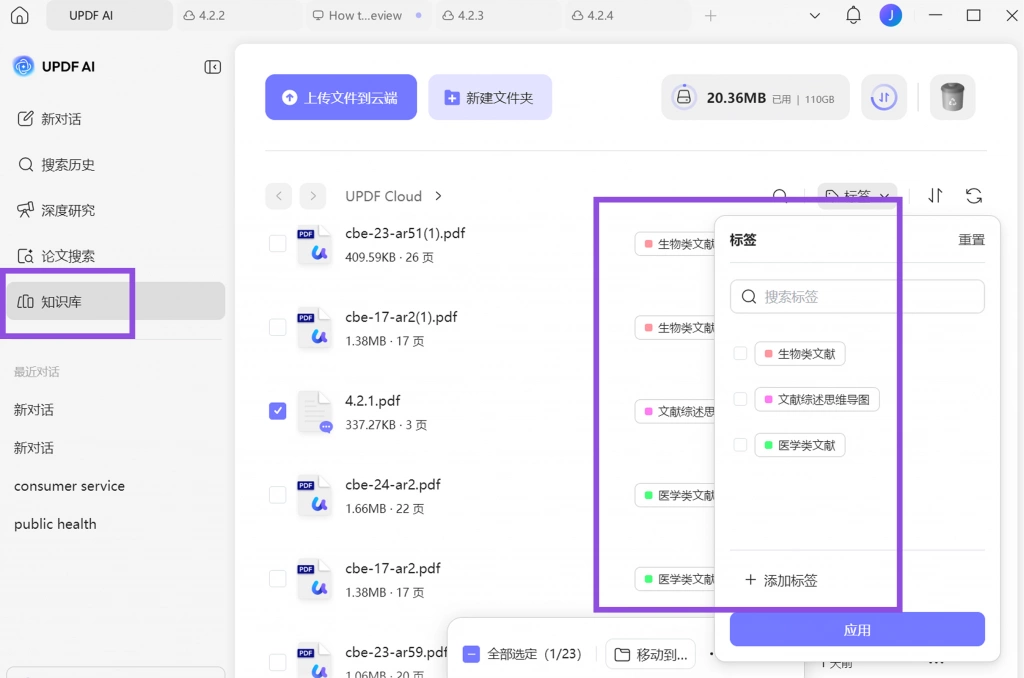
Task: Click the pink 文献综述思维导图 tag chip
Action: tap(816, 400)
